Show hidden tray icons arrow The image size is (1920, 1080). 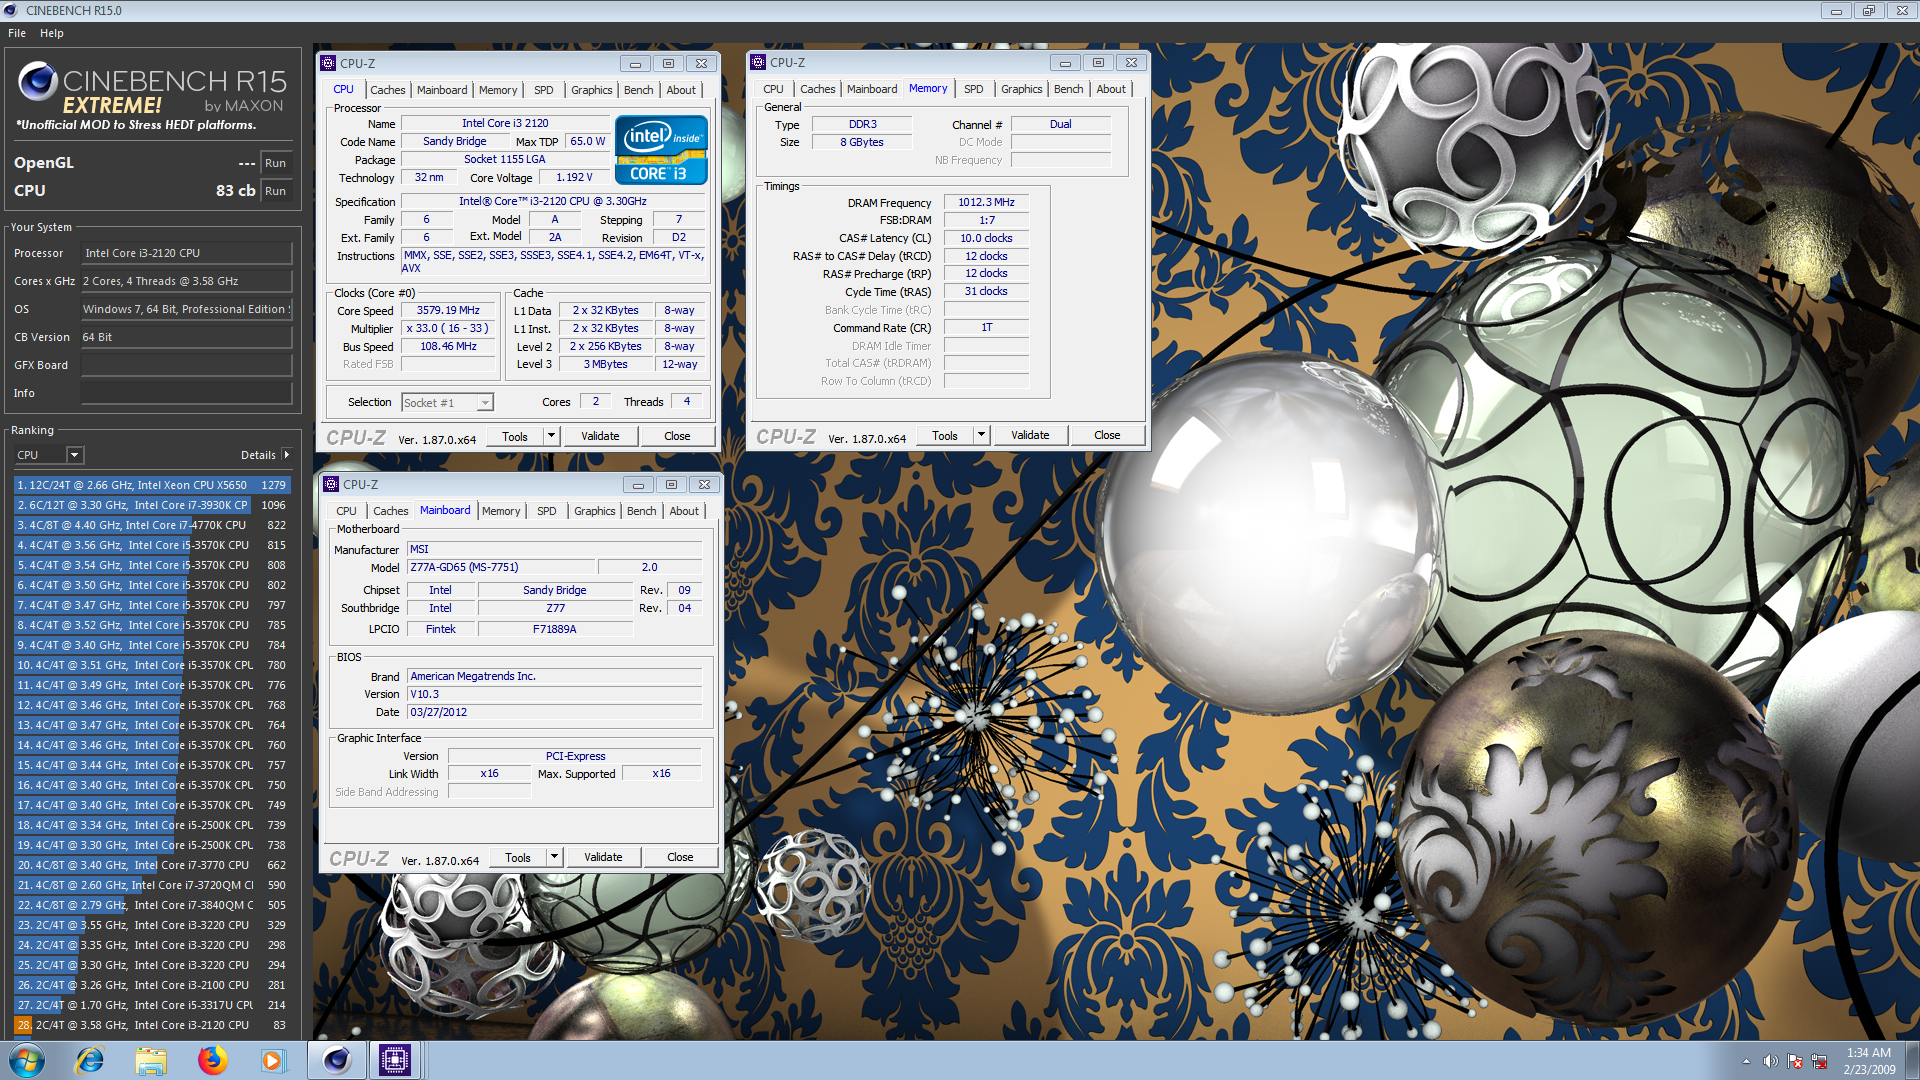click(1746, 1061)
